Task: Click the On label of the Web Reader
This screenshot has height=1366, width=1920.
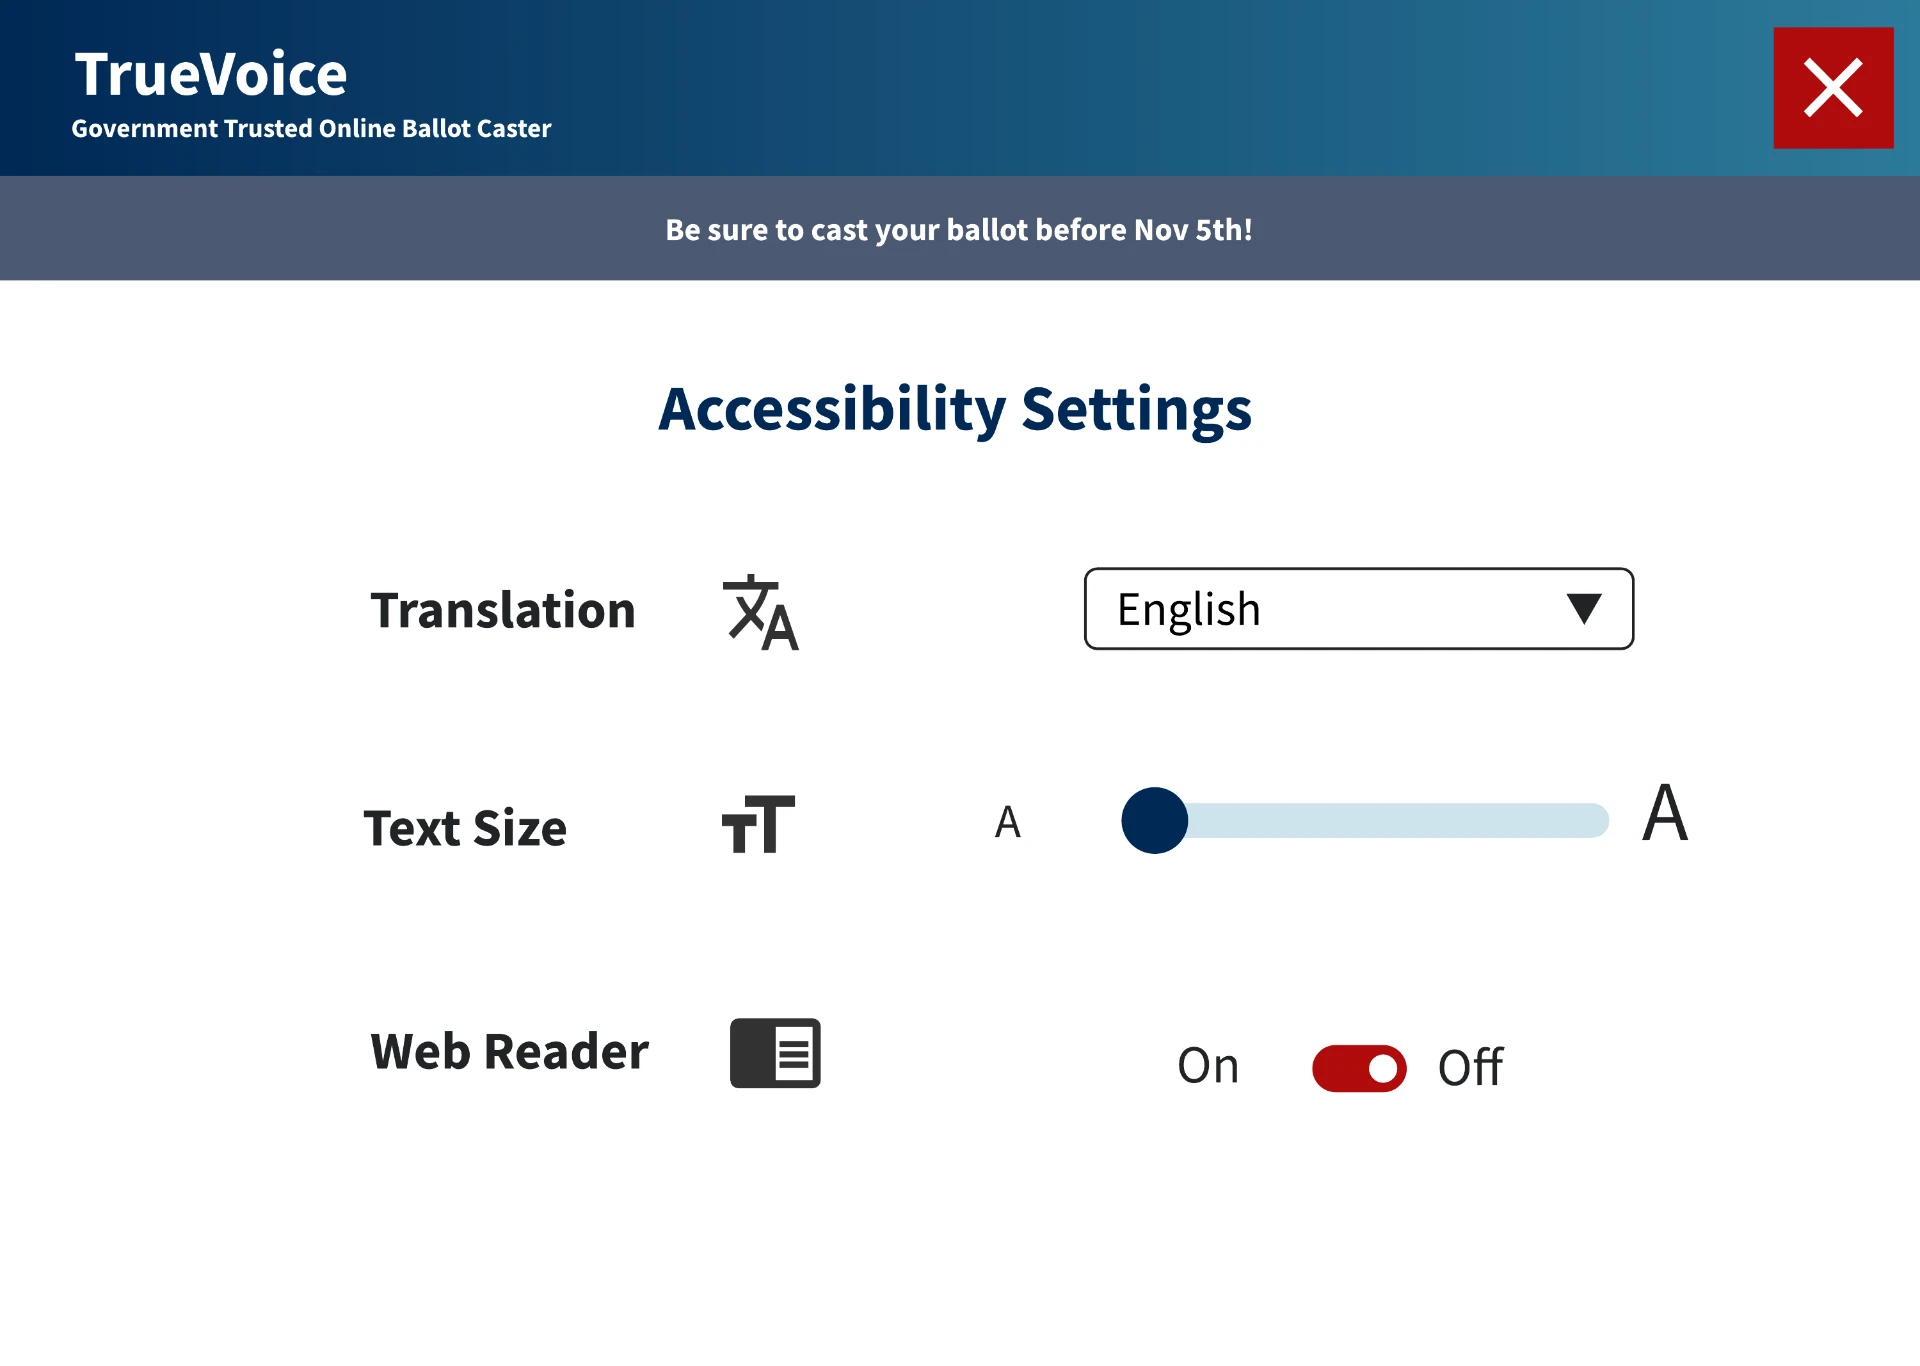Action: (x=1208, y=1066)
